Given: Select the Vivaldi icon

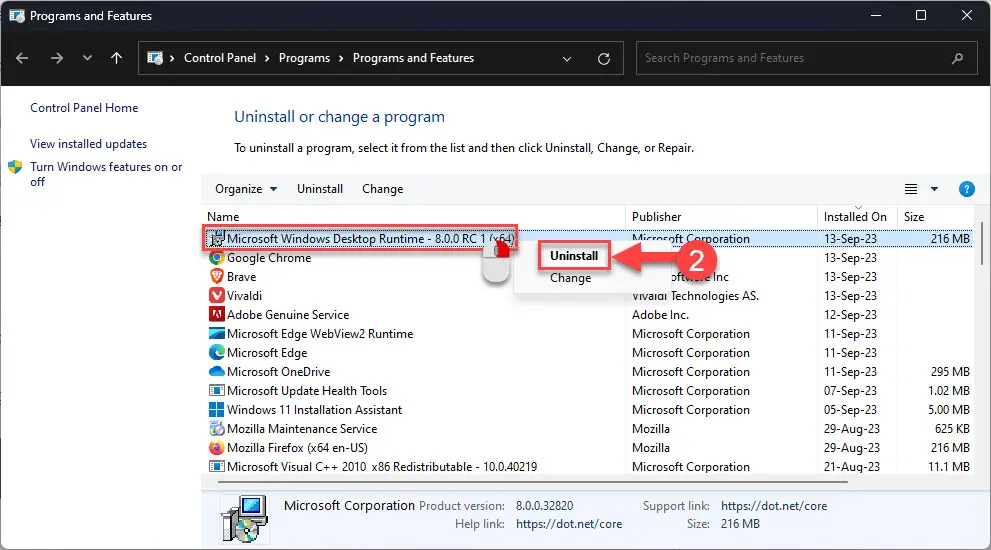Looking at the screenshot, I should 217,296.
